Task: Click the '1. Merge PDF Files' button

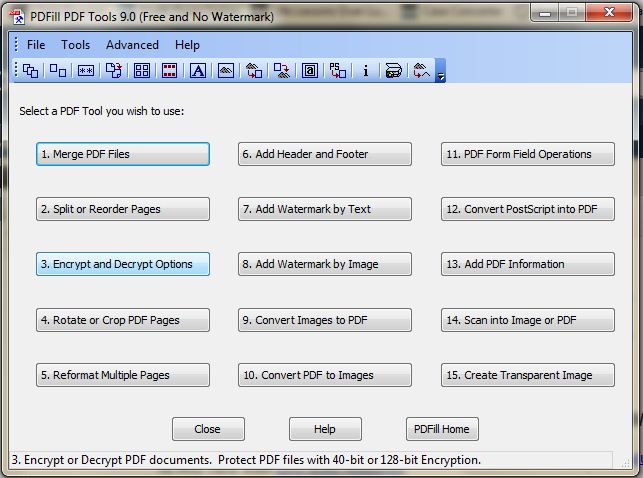Action: pyautogui.click(x=123, y=154)
